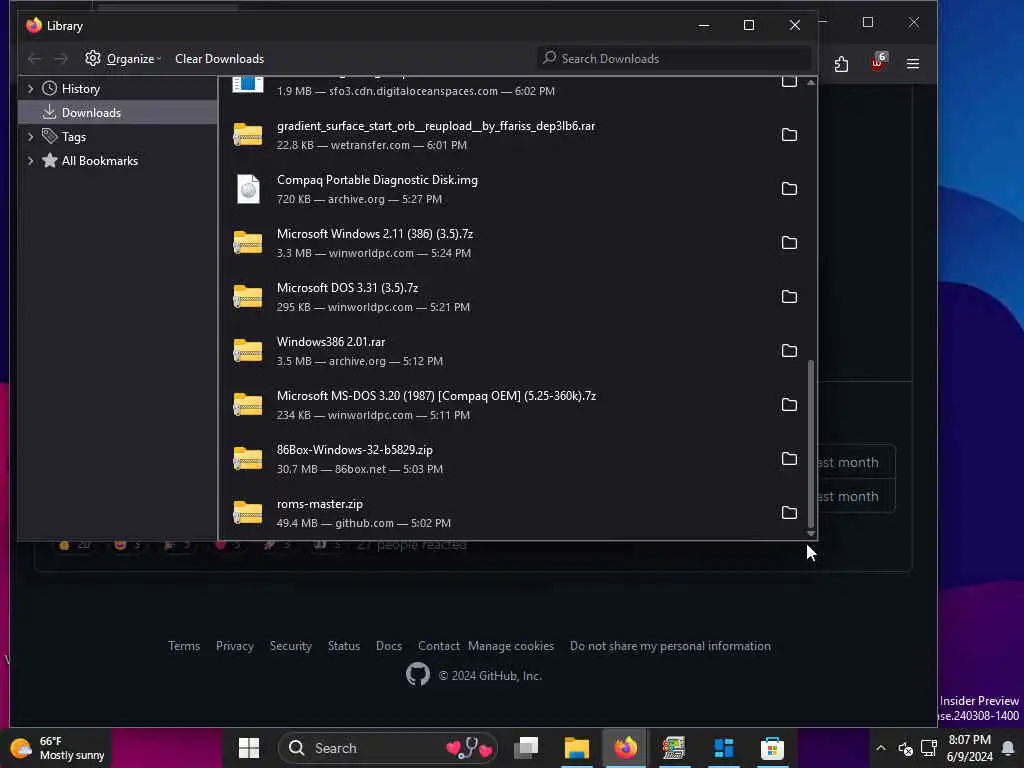Show hidden system tray icons

tap(880, 748)
